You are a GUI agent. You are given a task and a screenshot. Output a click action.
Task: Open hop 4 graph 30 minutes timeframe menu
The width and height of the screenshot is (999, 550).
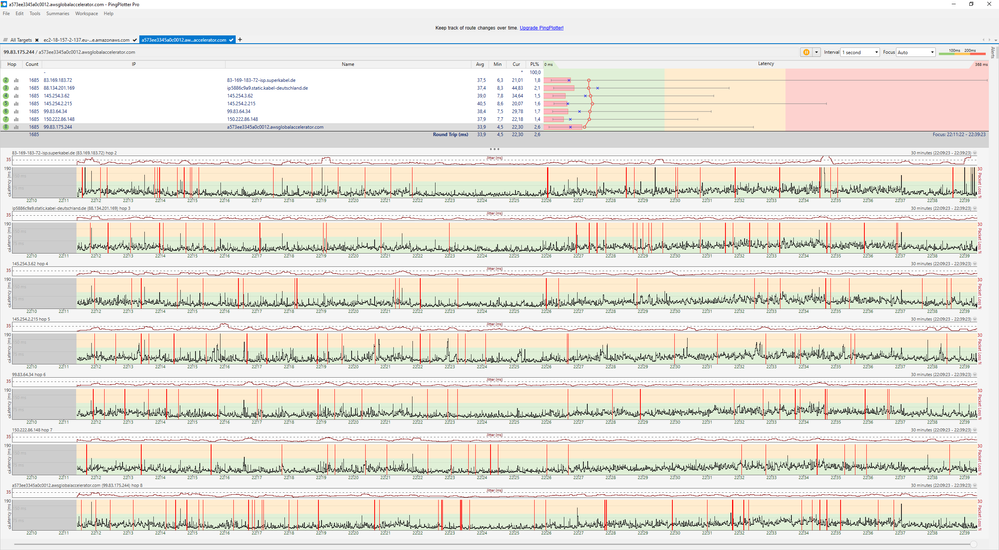tap(975, 264)
